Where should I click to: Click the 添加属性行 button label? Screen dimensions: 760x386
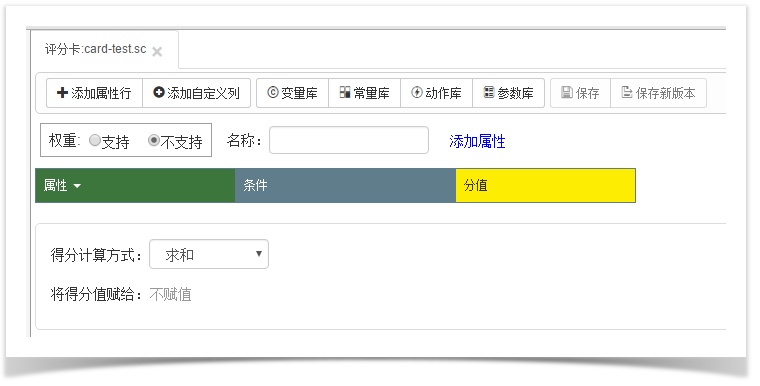tap(101, 93)
